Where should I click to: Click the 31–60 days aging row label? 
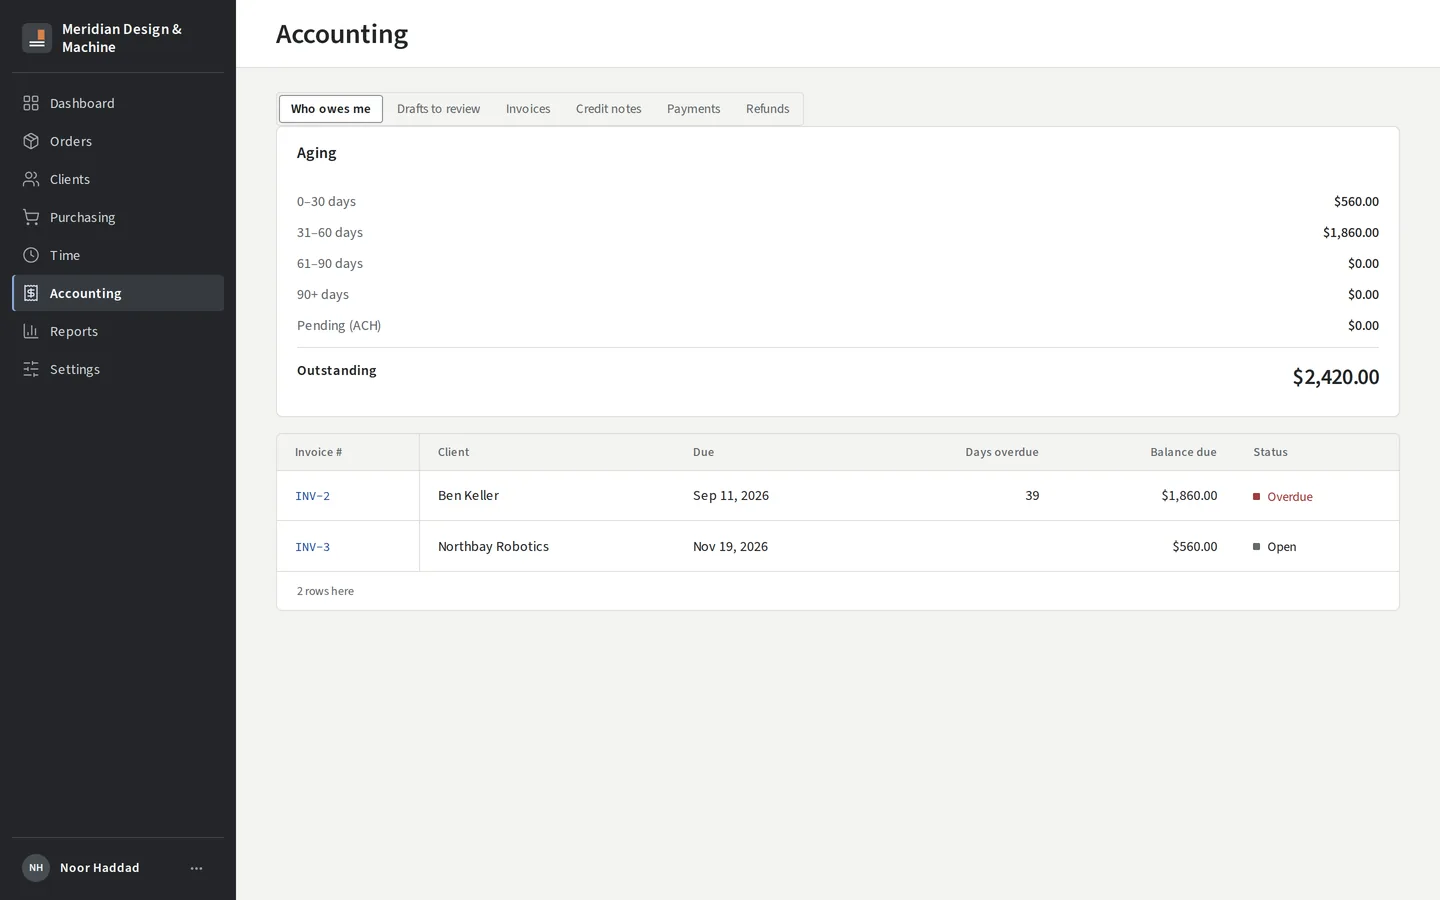click(x=330, y=232)
